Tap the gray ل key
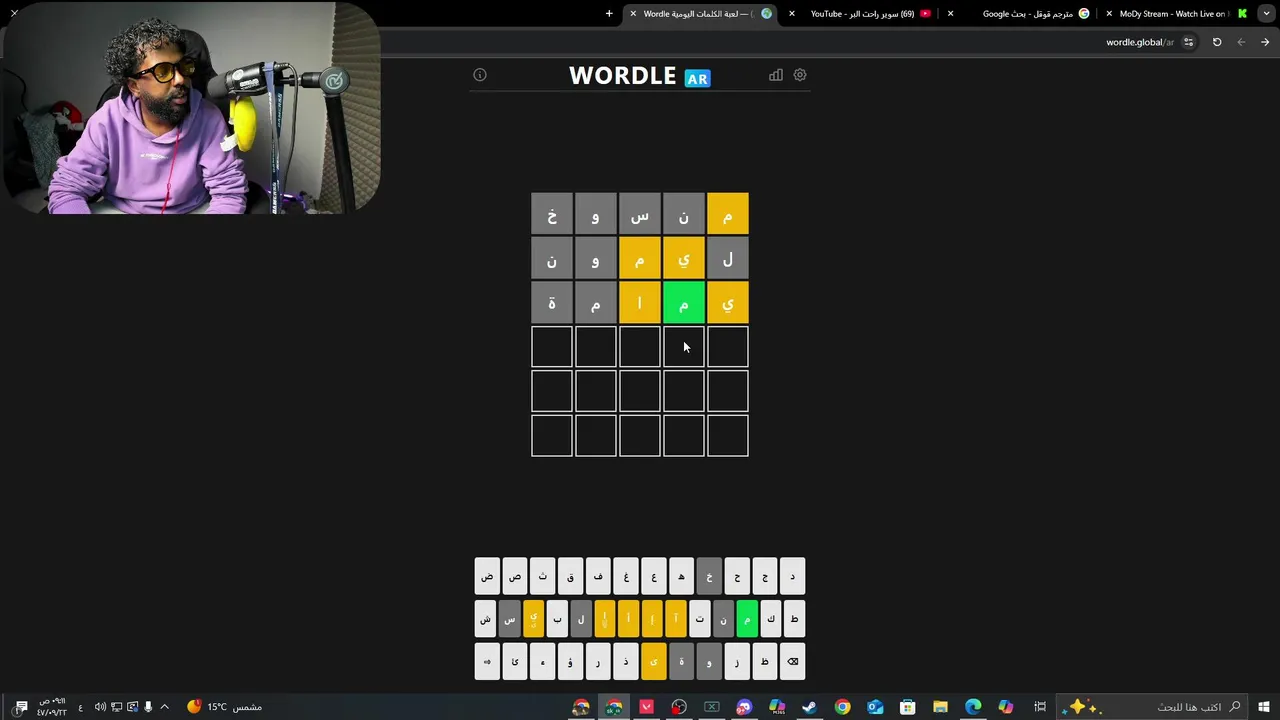The width and height of the screenshot is (1280, 720). tap(581, 619)
